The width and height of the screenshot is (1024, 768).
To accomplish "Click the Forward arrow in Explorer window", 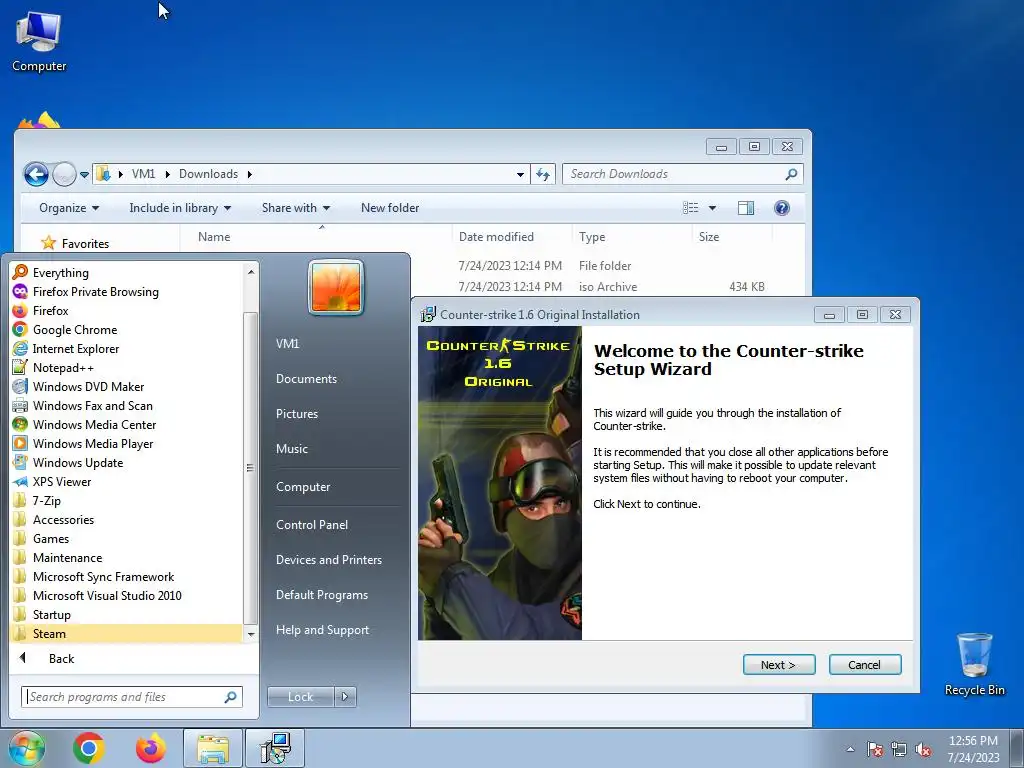I will pos(64,174).
